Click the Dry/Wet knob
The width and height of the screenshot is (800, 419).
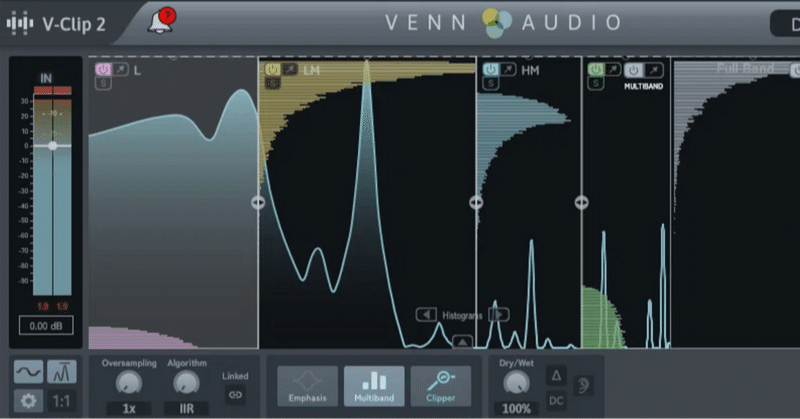click(516, 382)
